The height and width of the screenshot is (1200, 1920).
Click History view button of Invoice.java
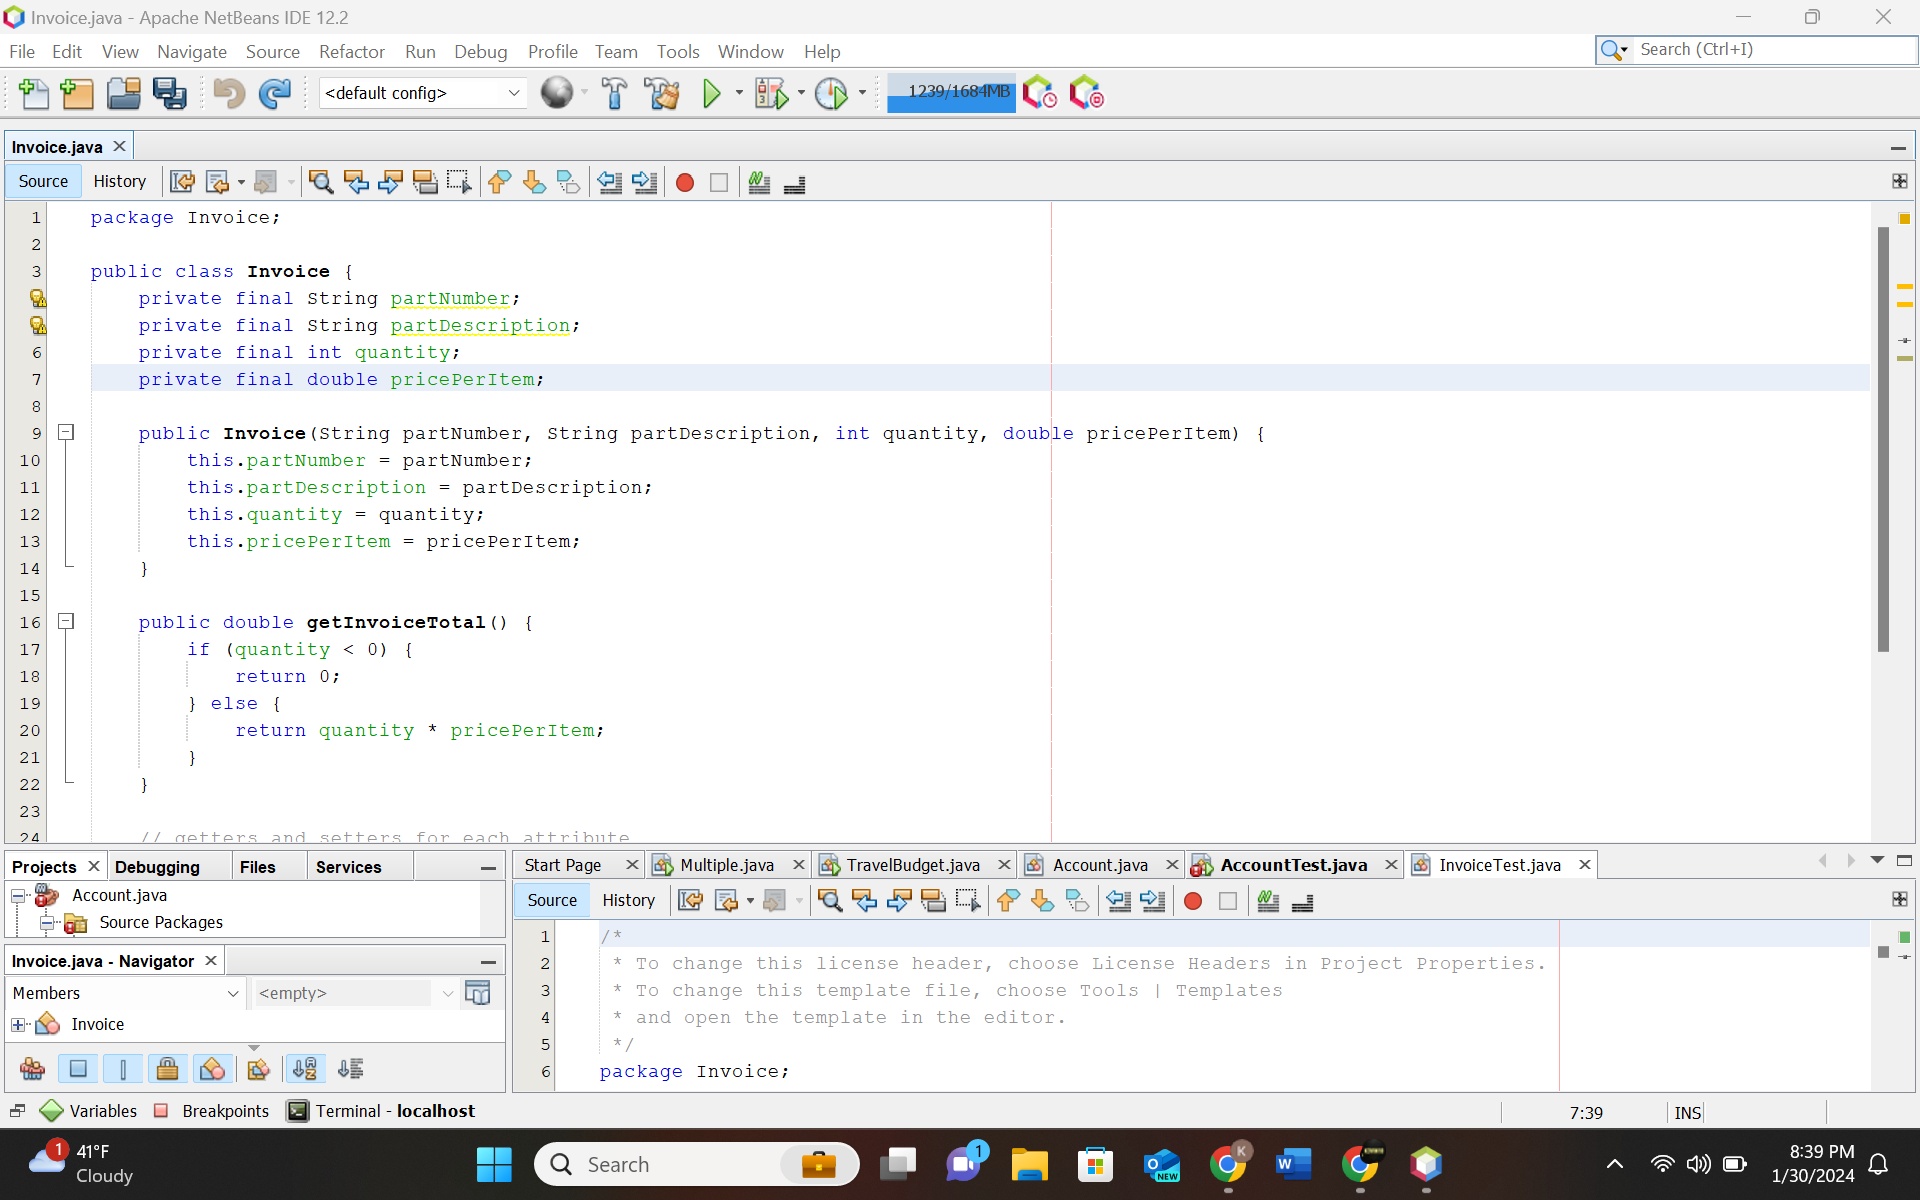point(120,181)
